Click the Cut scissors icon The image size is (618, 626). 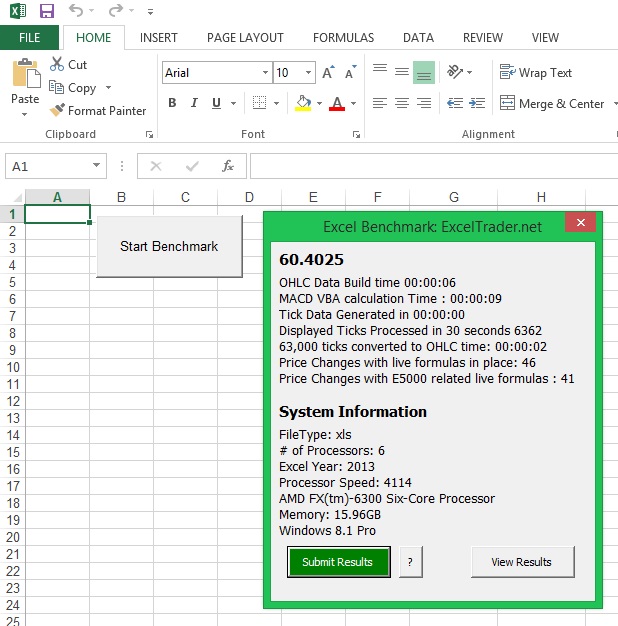57,64
